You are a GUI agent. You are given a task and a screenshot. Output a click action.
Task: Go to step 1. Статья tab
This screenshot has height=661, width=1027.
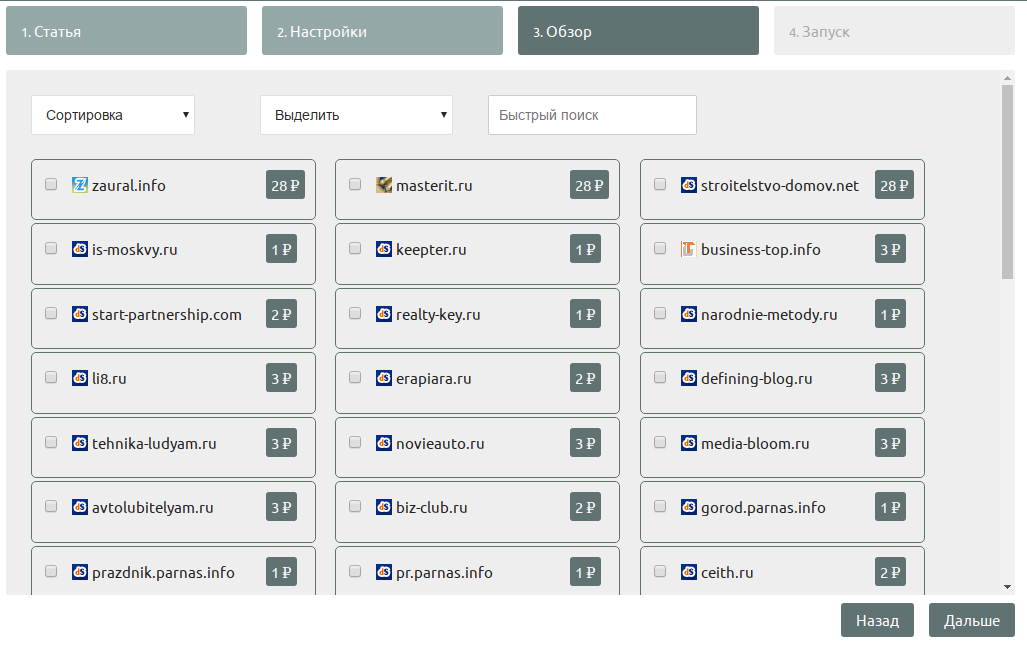tap(126, 31)
